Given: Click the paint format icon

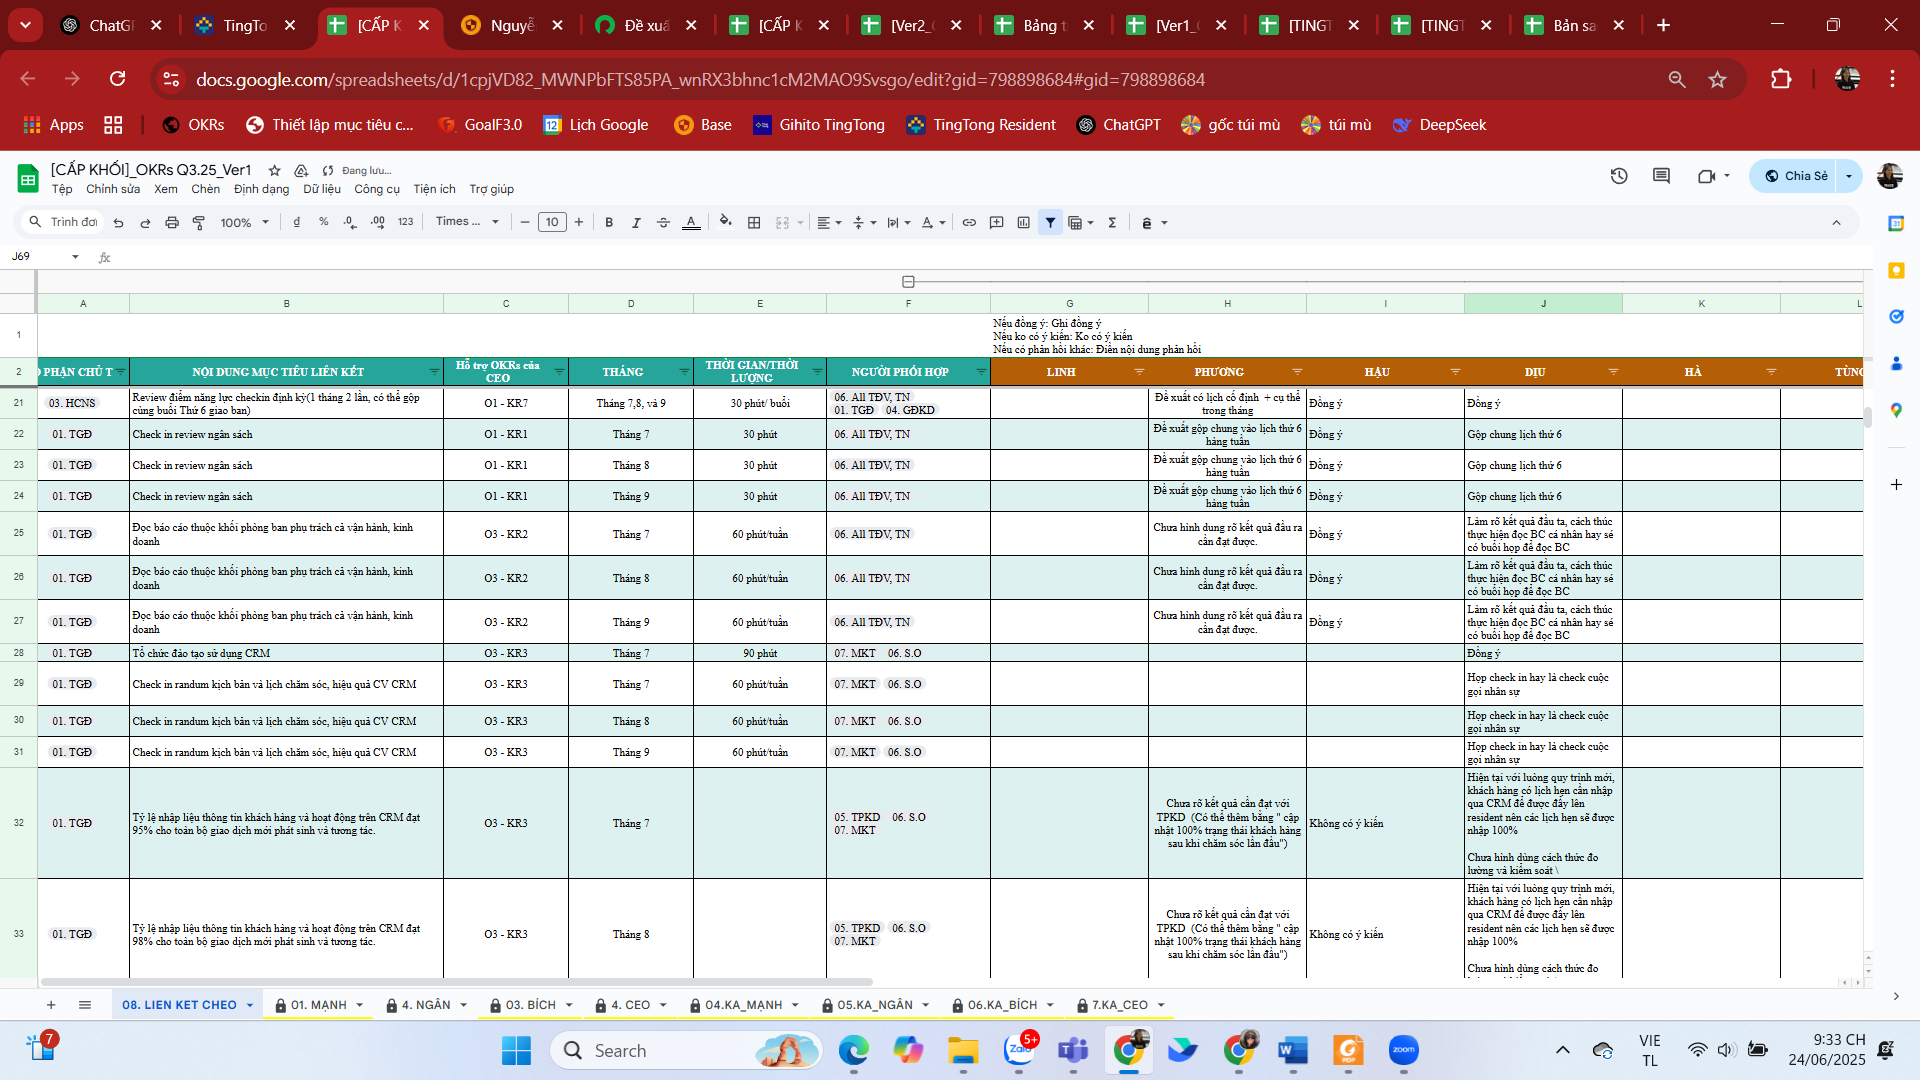Looking at the screenshot, I should pyautogui.click(x=199, y=222).
